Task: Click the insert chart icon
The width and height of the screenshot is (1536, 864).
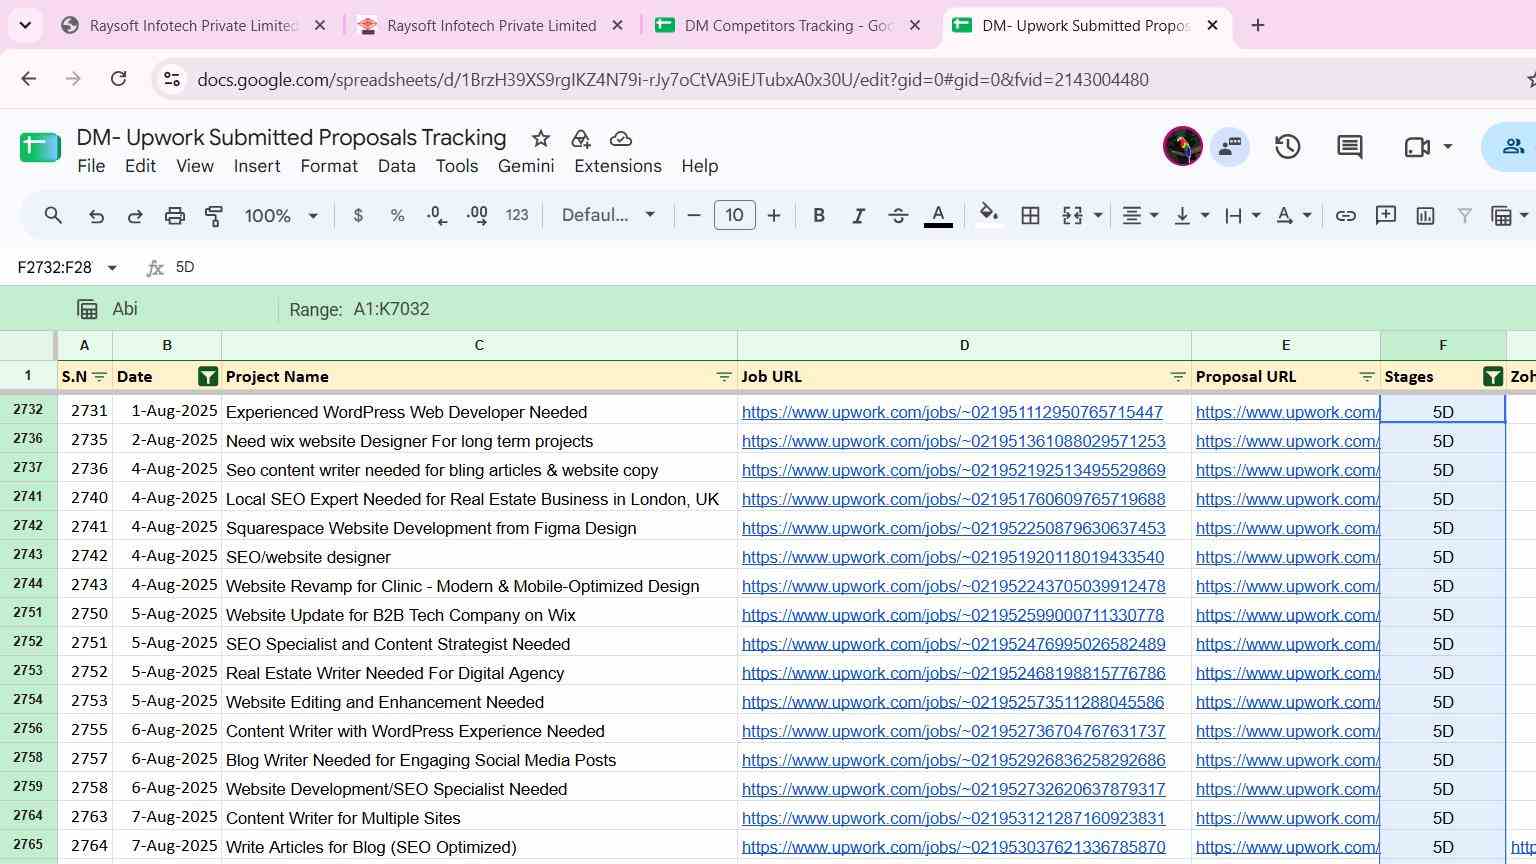Action: tap(1425, 216)
